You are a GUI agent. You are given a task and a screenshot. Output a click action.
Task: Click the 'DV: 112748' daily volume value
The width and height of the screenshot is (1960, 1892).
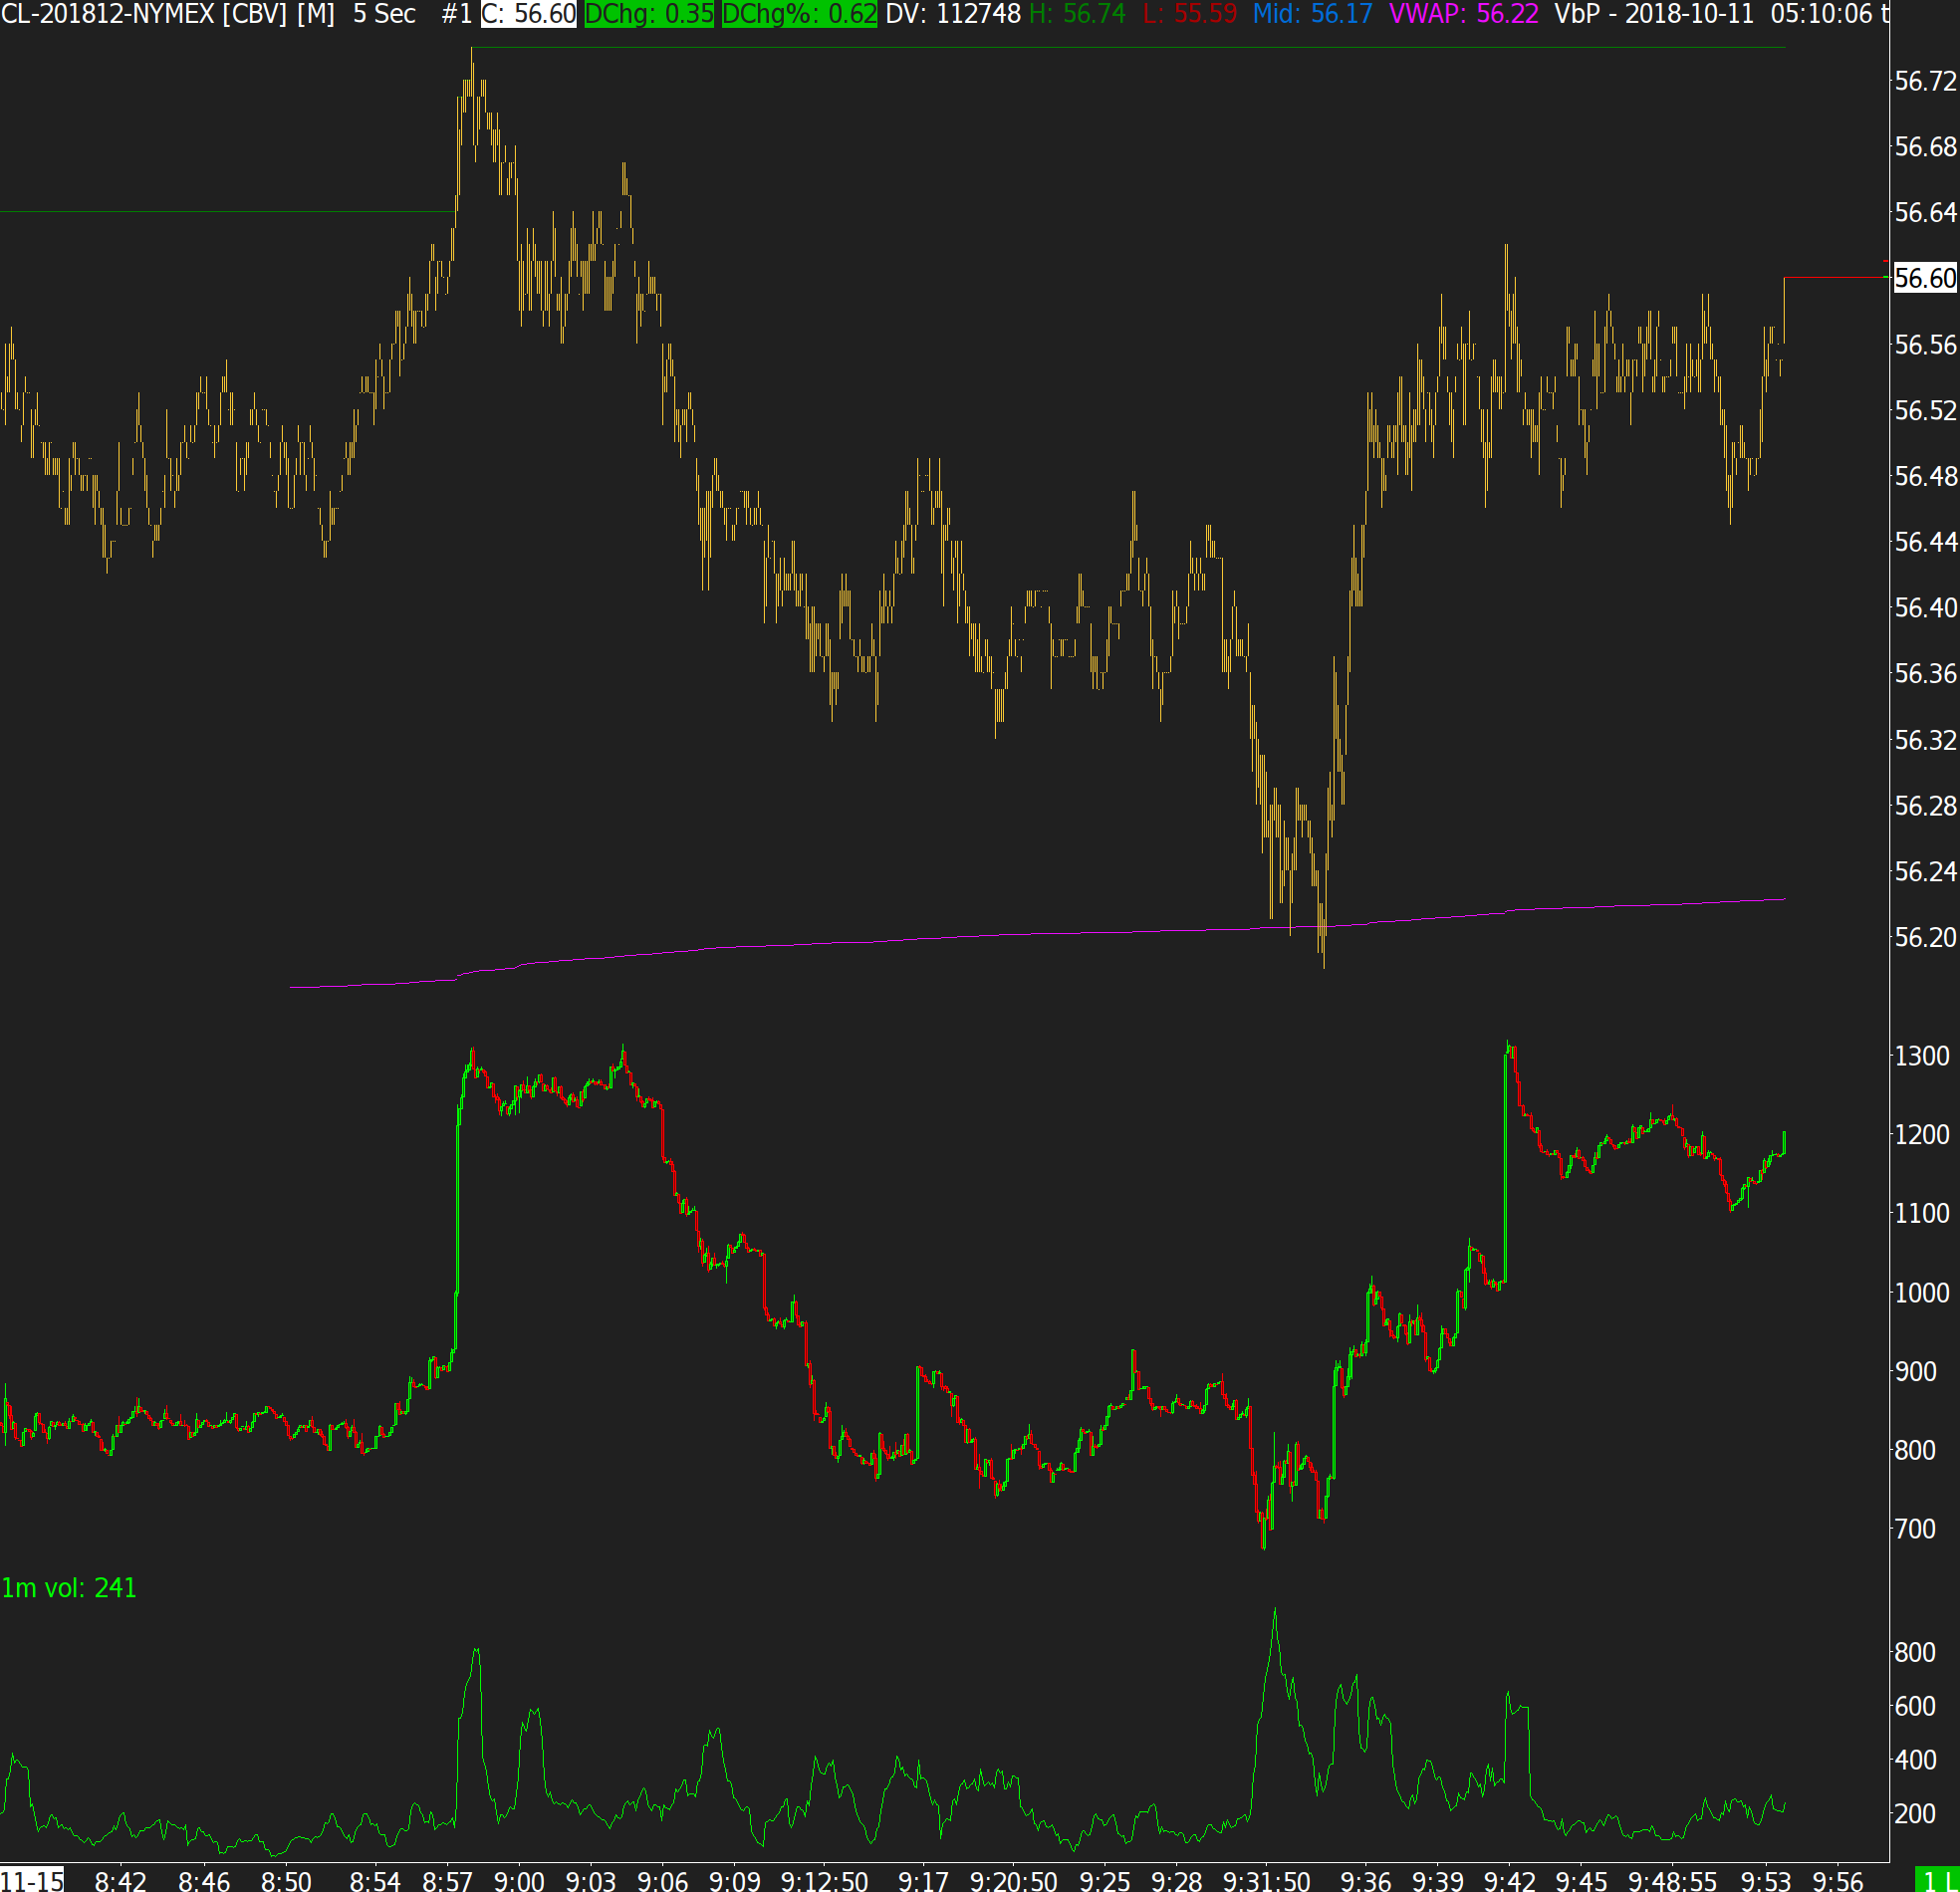[953, 14]
